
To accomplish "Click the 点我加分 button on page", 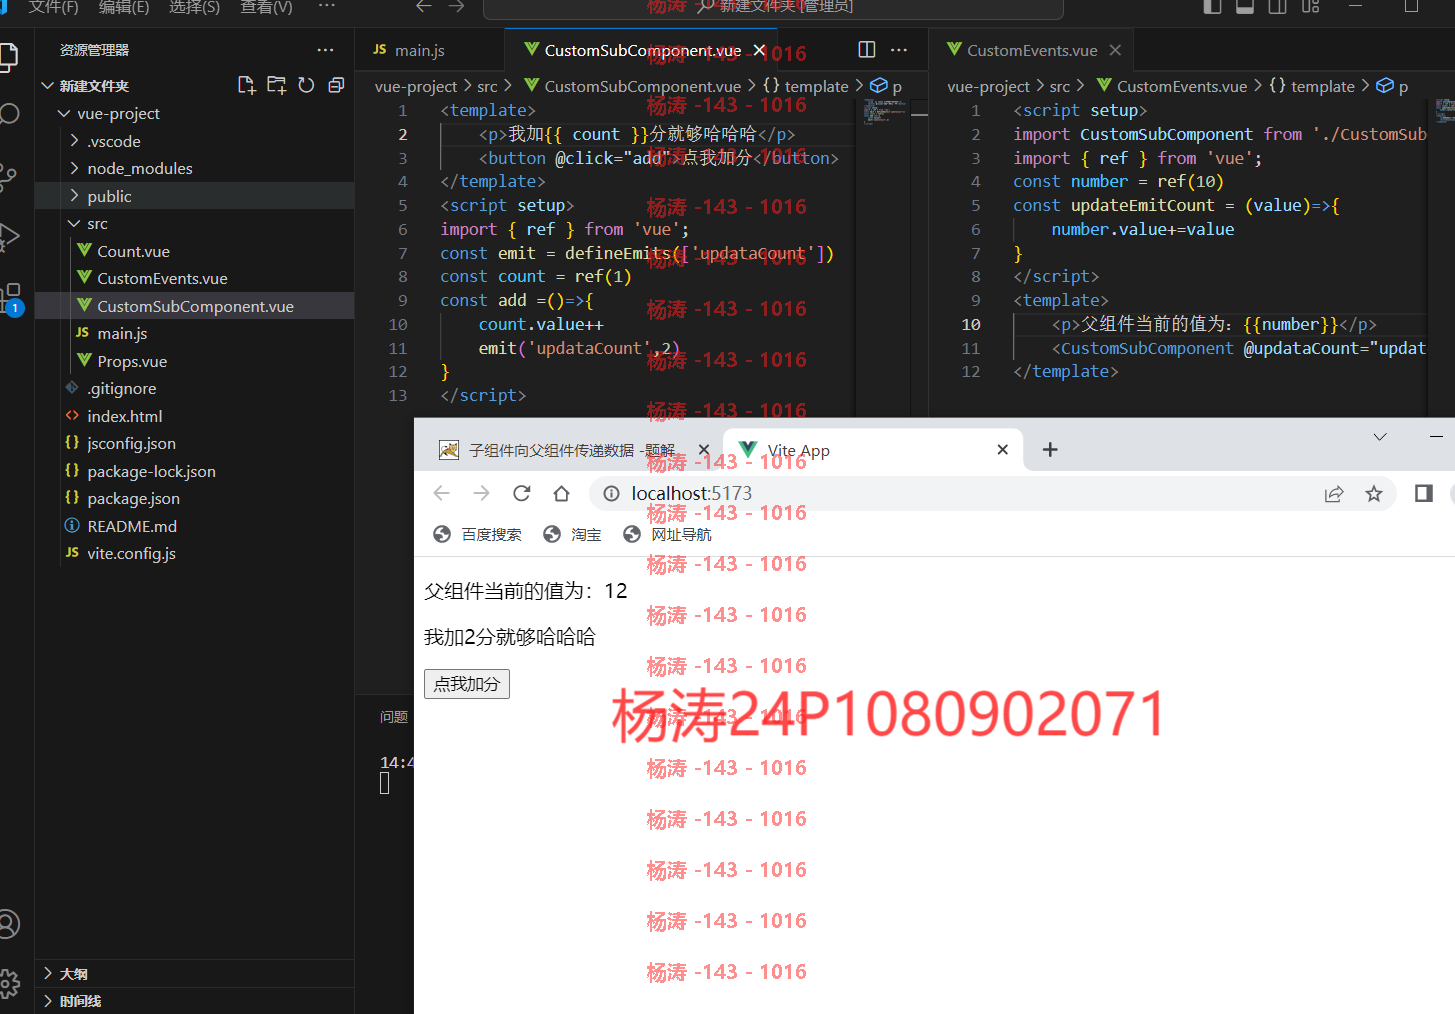I will point(467,684).
